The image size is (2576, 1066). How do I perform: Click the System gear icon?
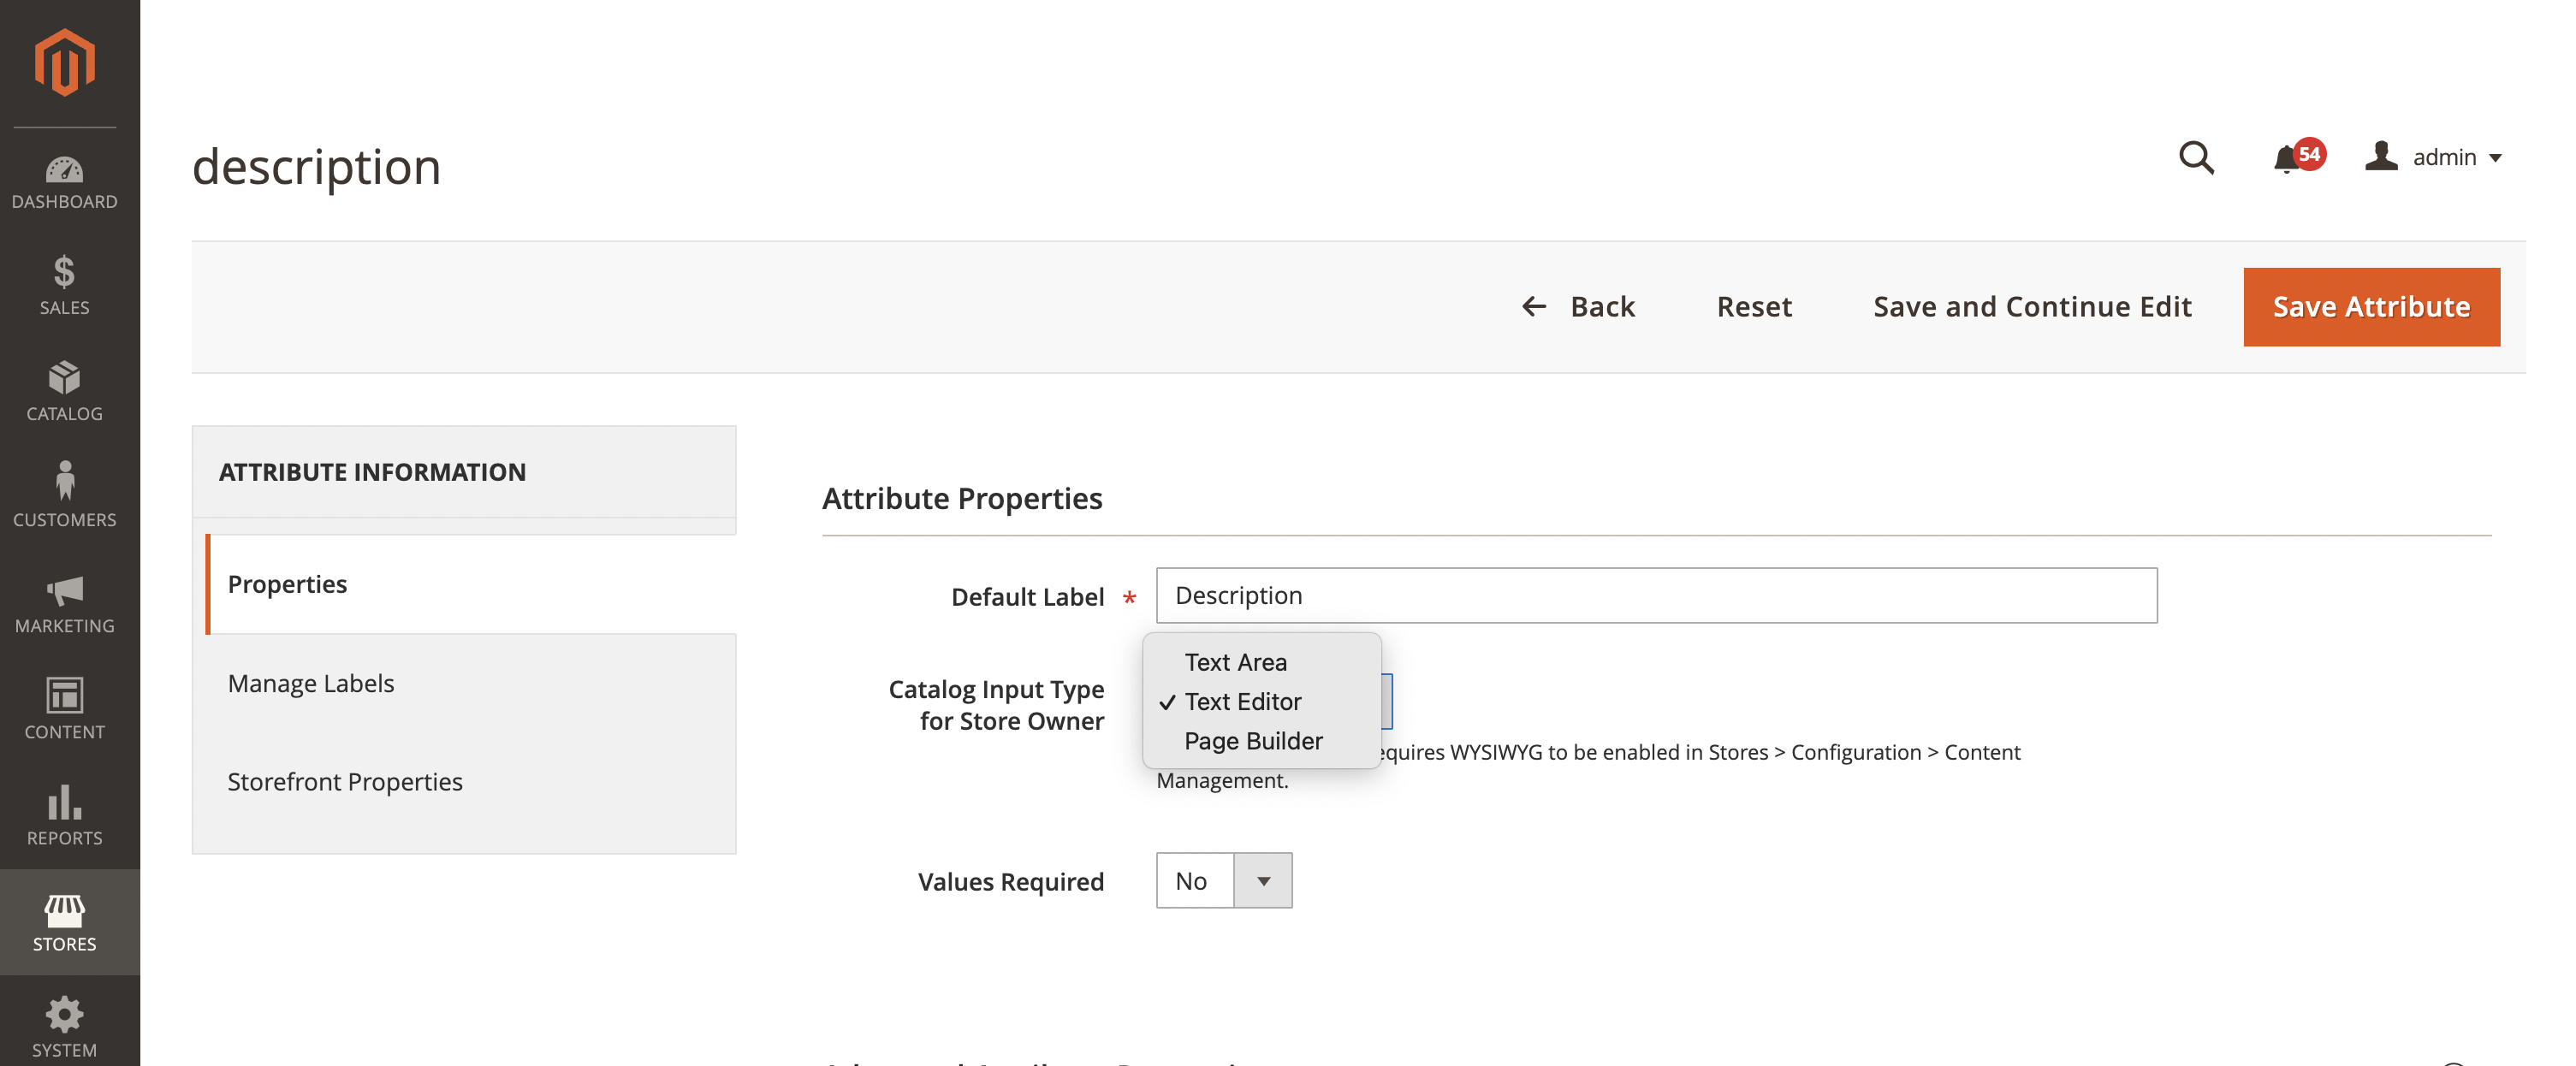(x=64, y=1020)
